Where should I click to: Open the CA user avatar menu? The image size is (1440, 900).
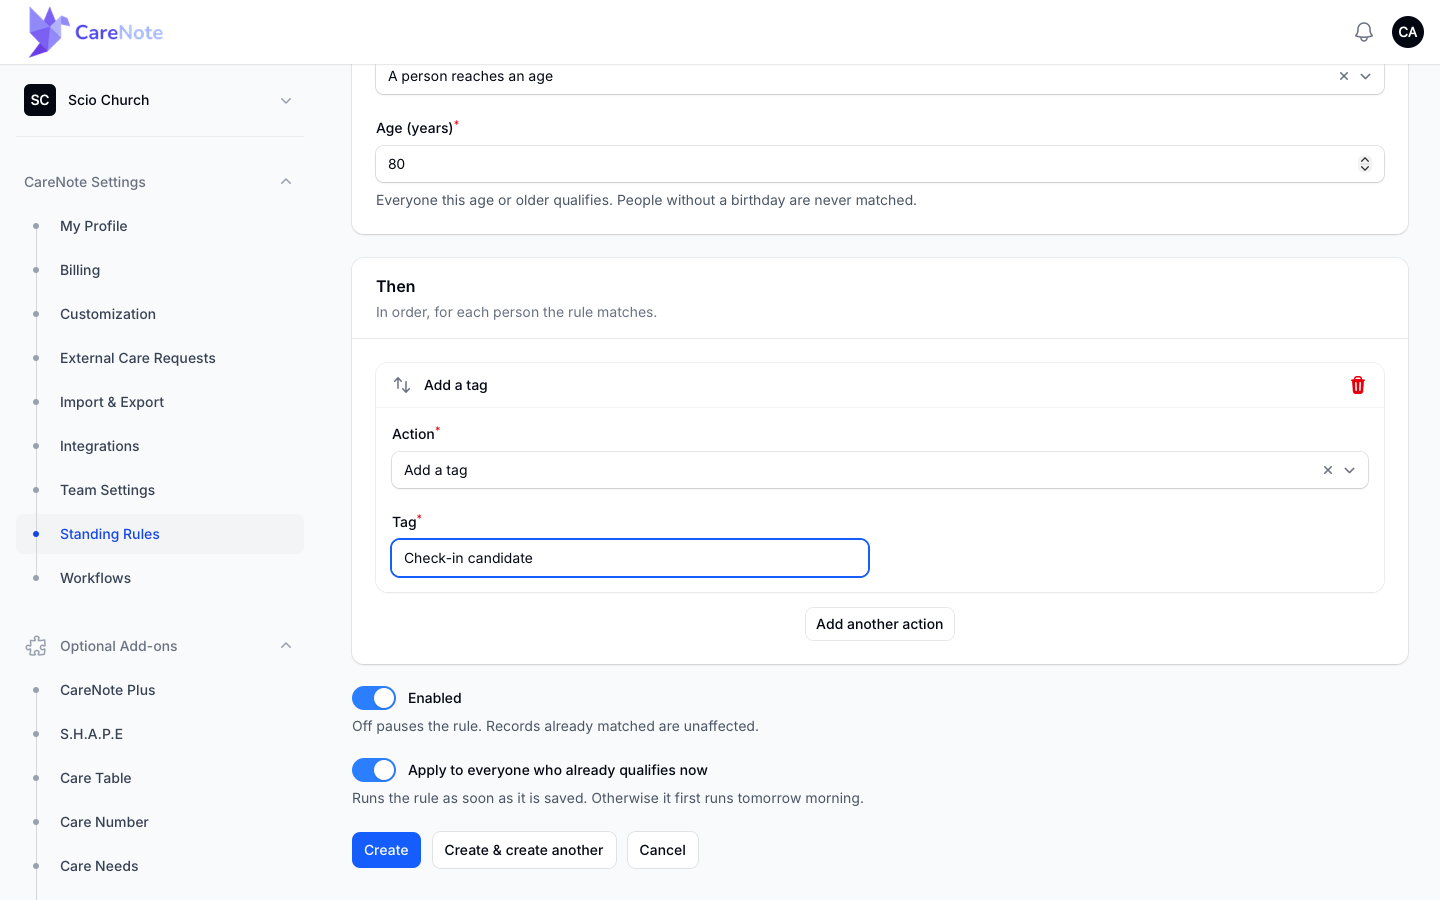tap(1407, 32)
